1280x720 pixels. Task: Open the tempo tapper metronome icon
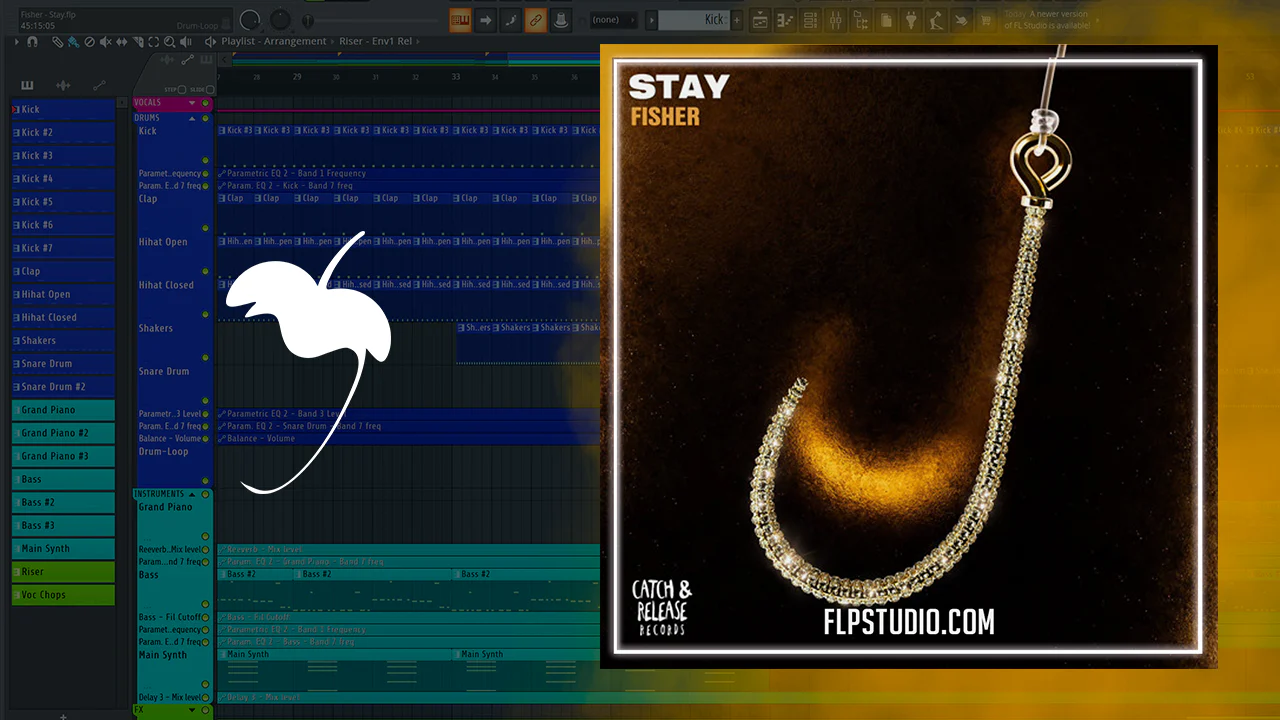tap(936, 19)
